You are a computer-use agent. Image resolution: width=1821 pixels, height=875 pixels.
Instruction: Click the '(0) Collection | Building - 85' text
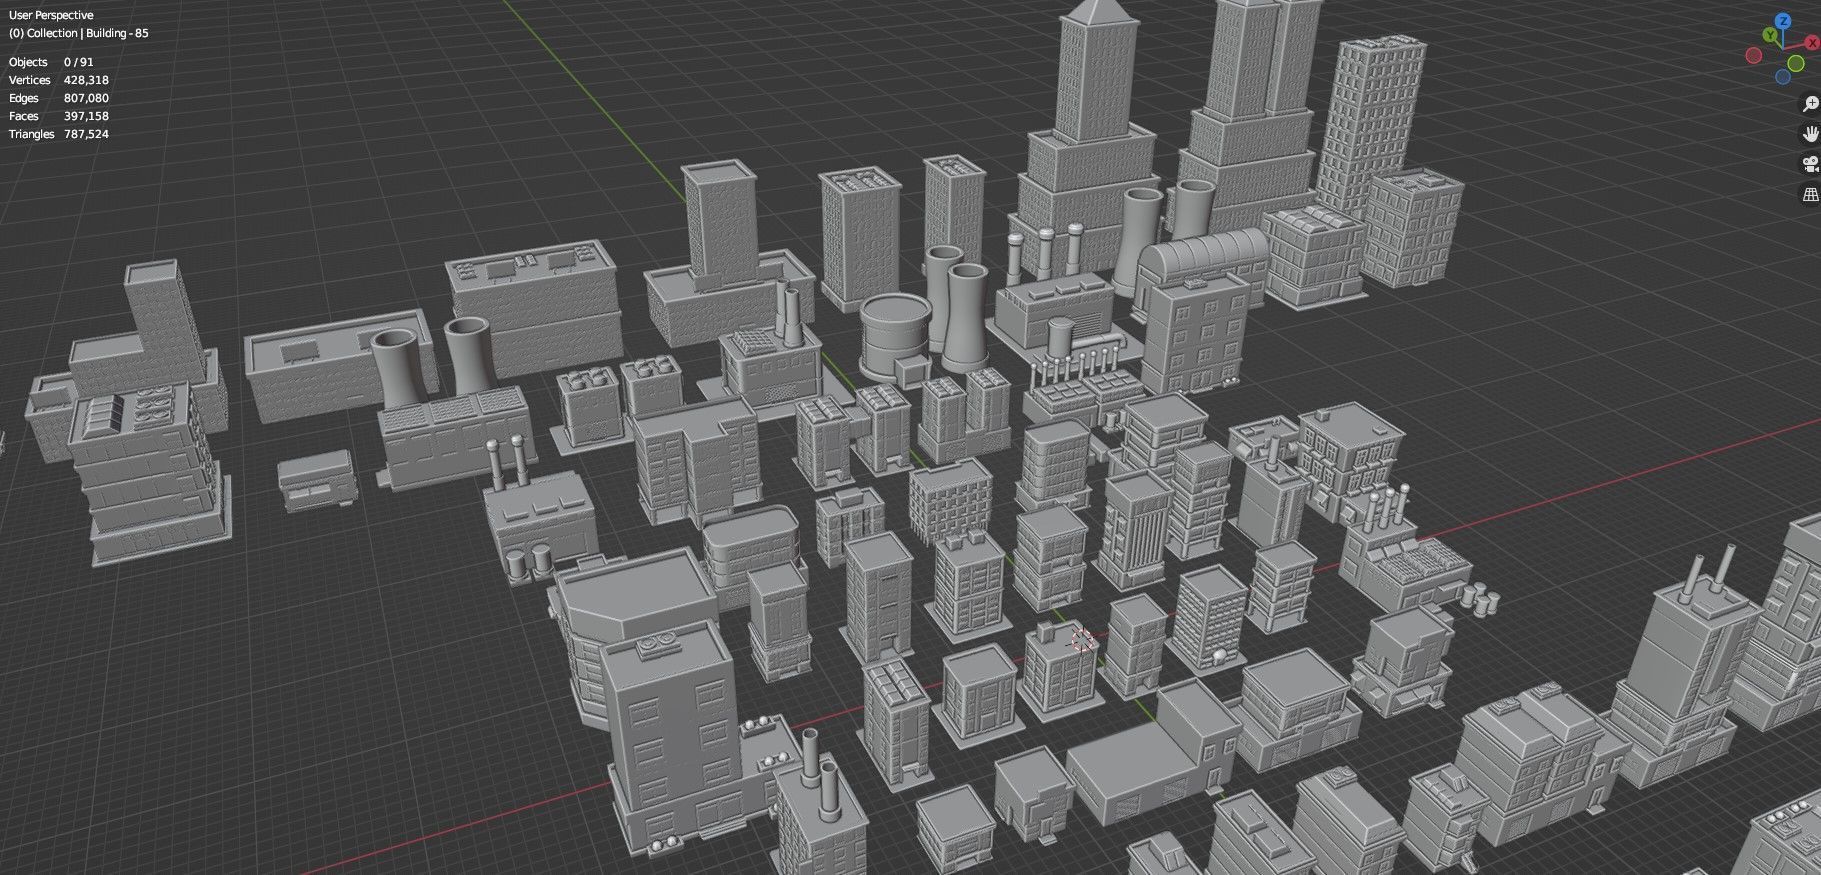(x=79, y=33)
